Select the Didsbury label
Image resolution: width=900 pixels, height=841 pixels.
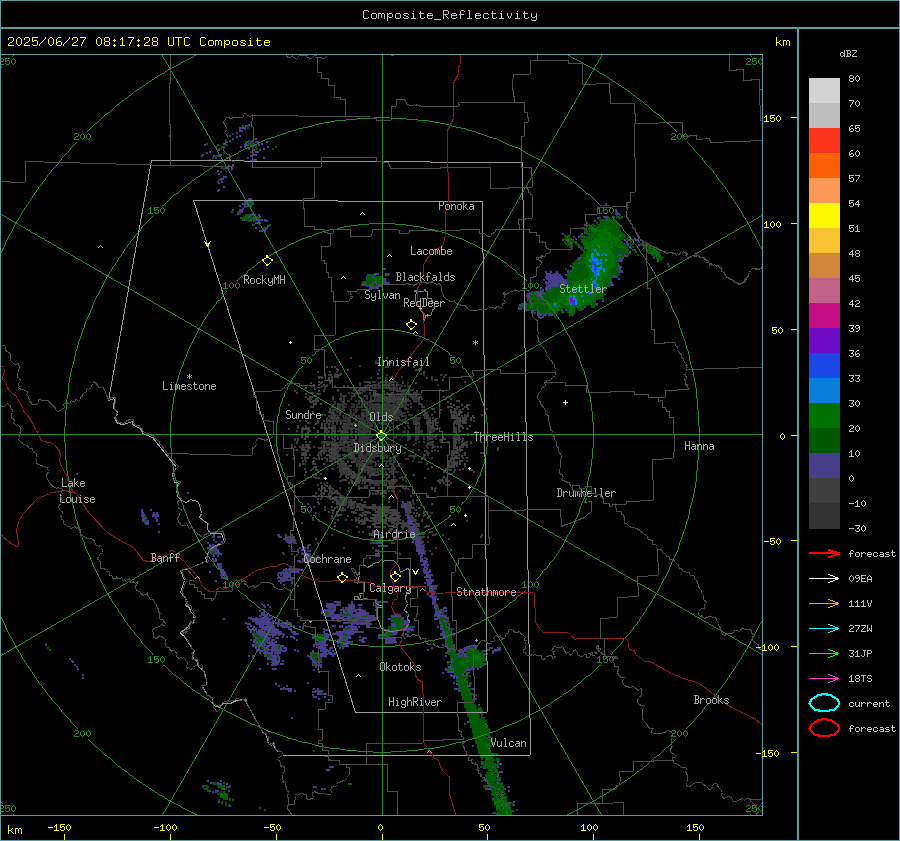377,448
